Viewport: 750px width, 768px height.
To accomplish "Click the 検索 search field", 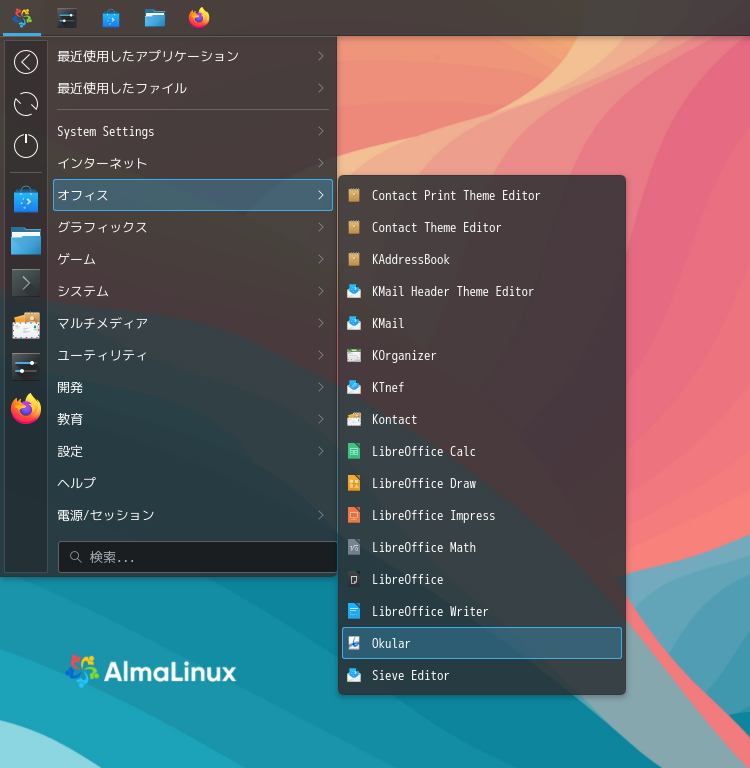I will [x=197, y=557].
